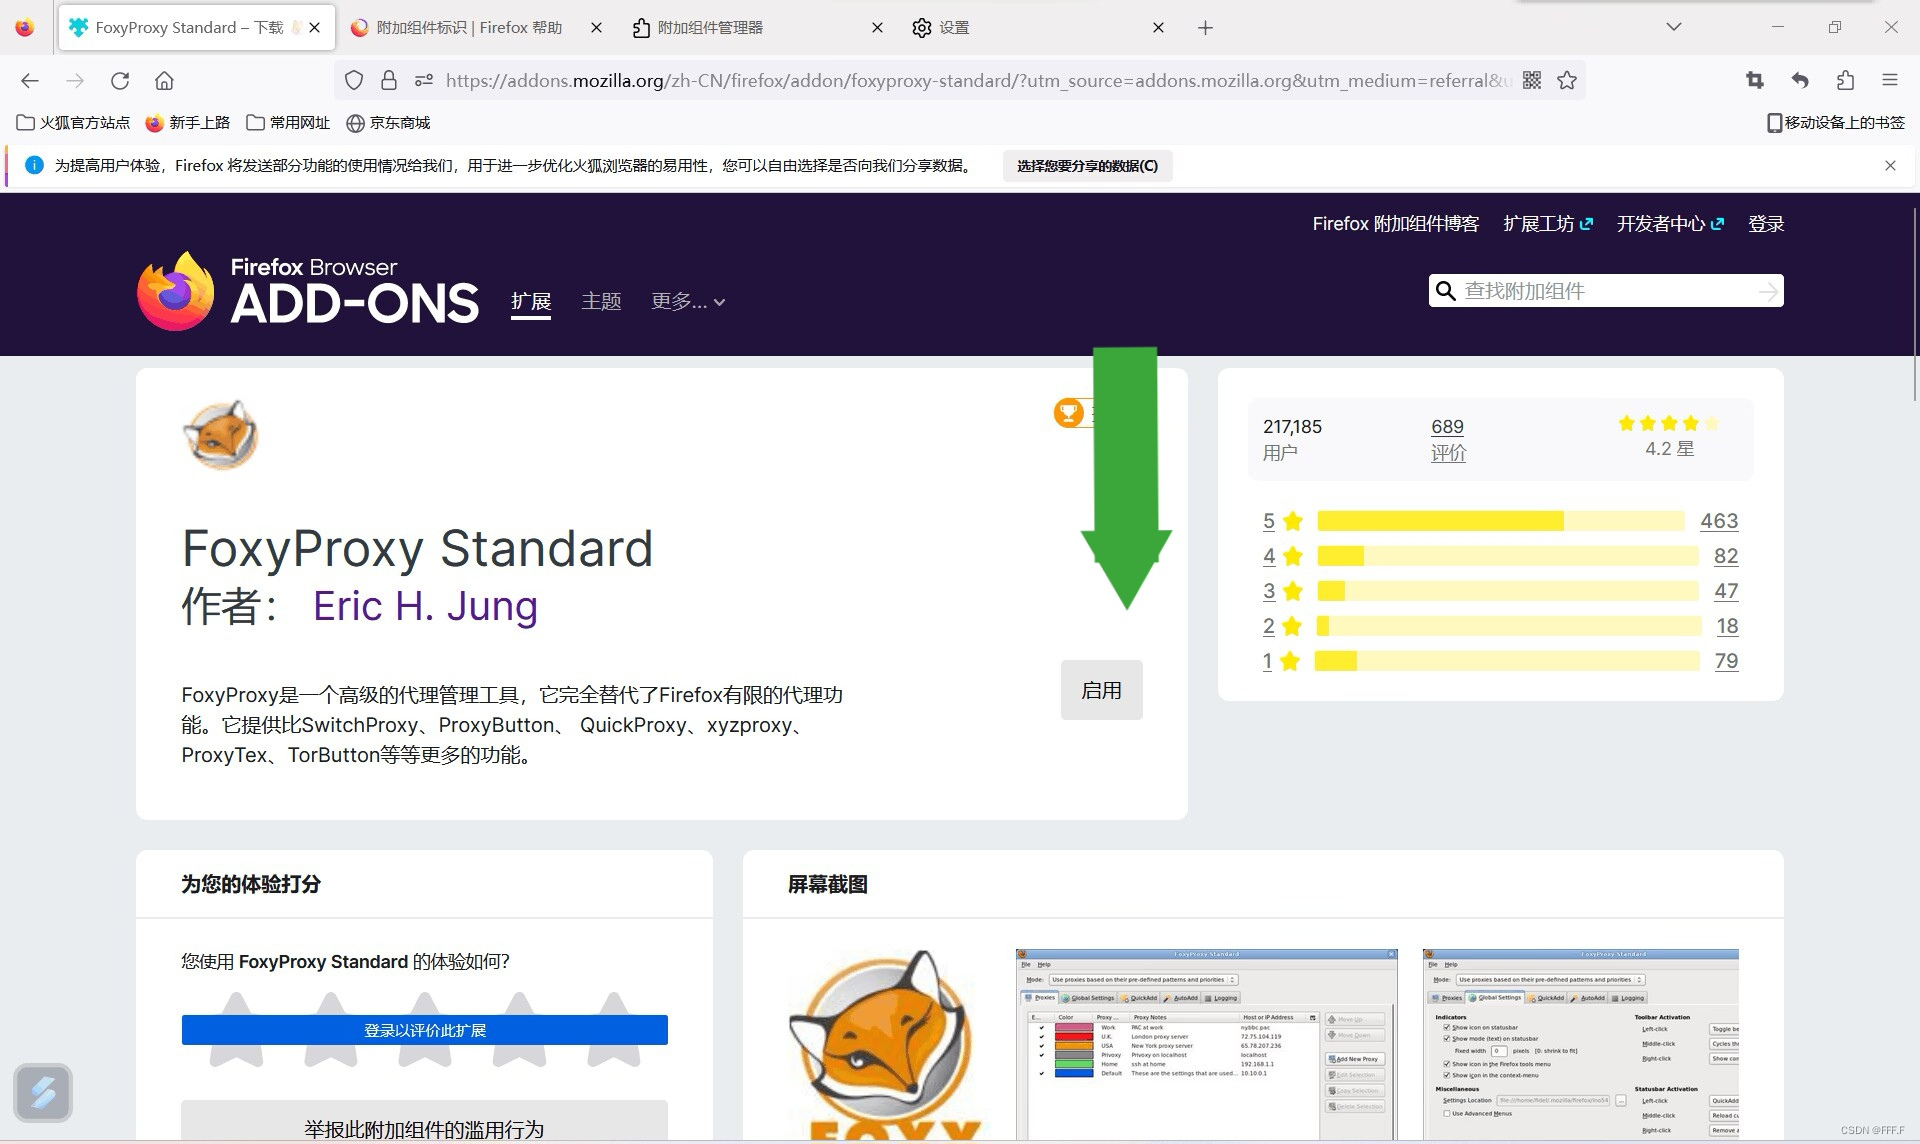This screenshot has width=1920, height=1144.
Task: Close the 附加组件管理器 tab
Action: pos(877,28)
